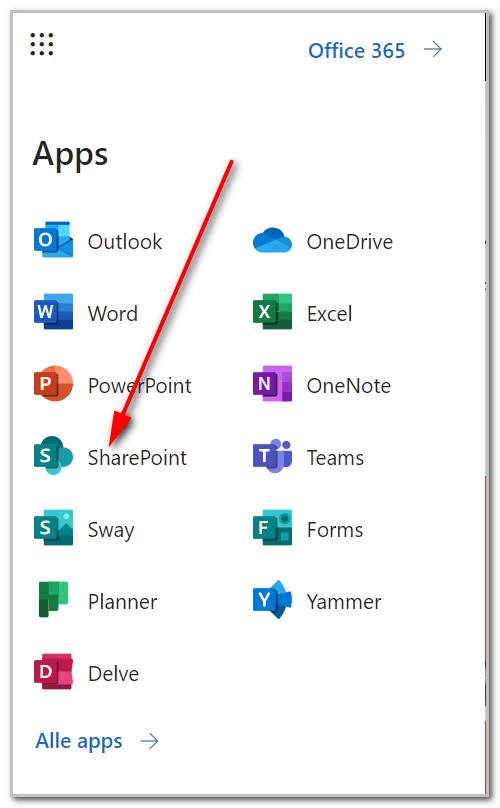Choose the OneNote label
The width and height of the screenshot is (500, 808).
click(348, 385)
